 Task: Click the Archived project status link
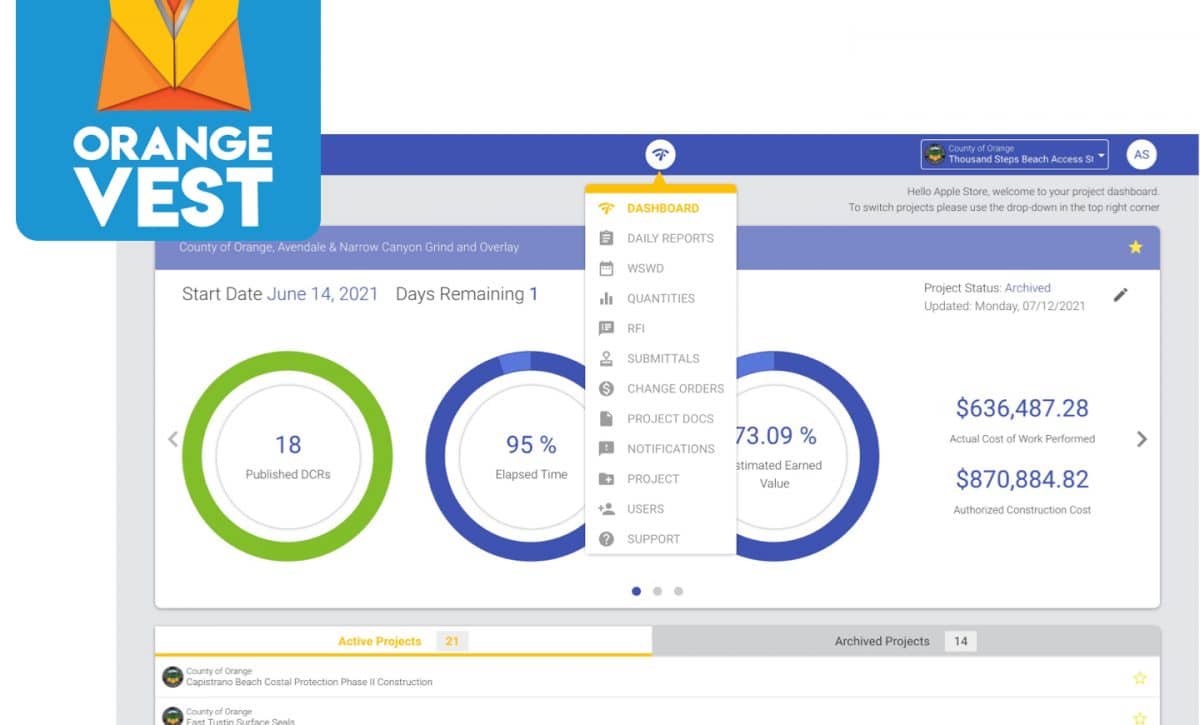coord(1027,288)
